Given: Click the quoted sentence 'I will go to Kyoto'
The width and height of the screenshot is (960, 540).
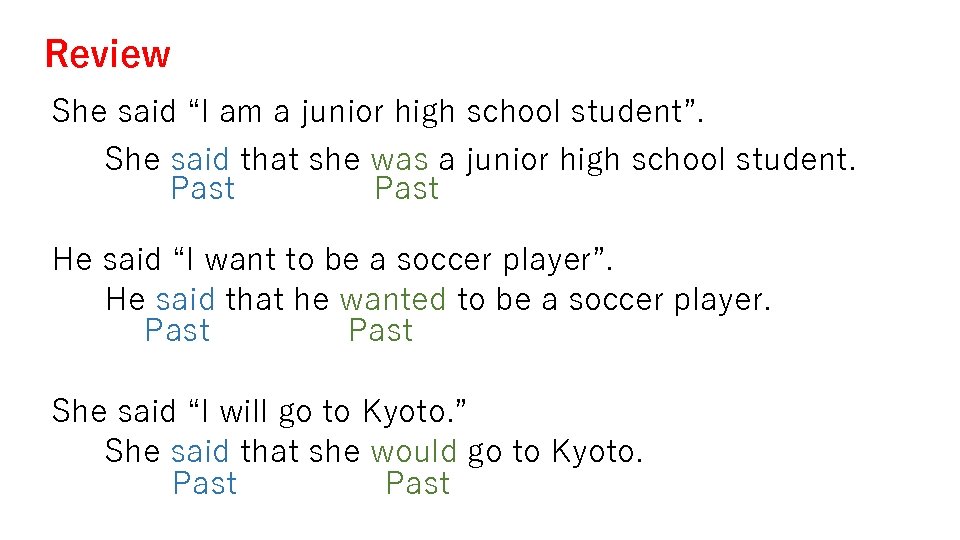Looking at the screenshot, I should [x=260, y=411].
